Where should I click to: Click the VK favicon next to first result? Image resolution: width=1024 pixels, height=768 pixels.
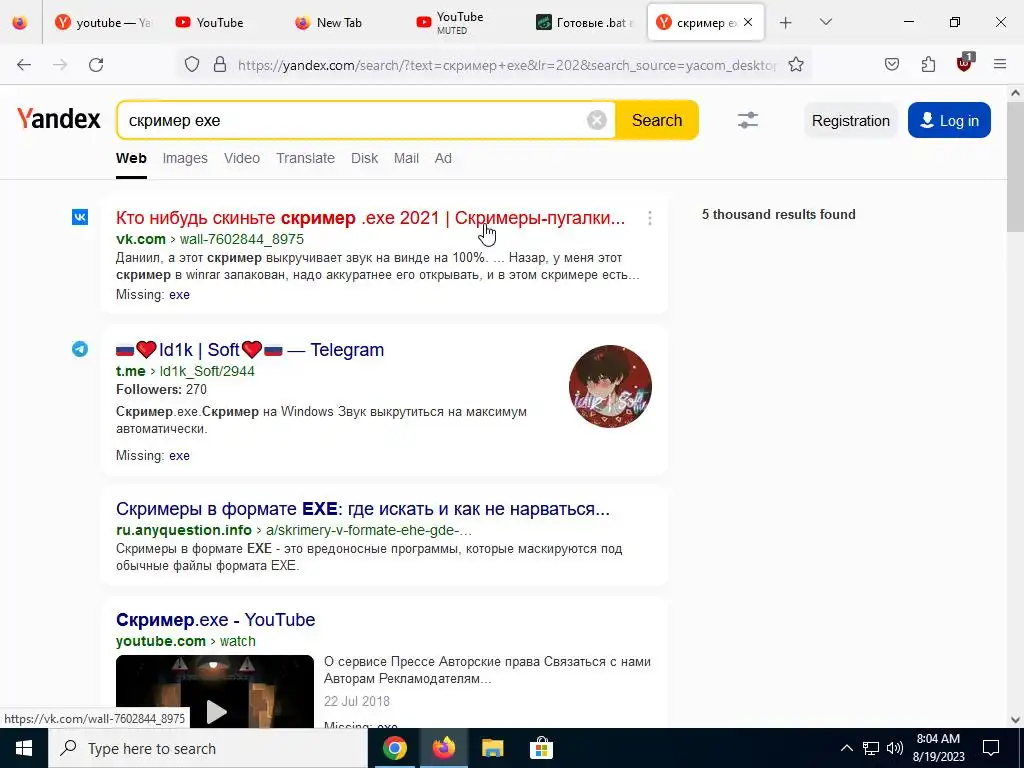tap(80, 217)
